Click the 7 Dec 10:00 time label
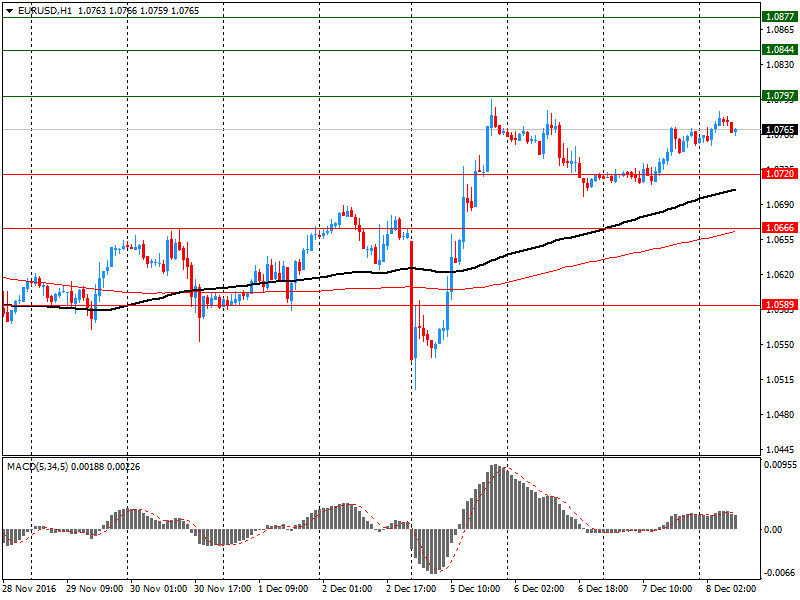 click(667, 588)
